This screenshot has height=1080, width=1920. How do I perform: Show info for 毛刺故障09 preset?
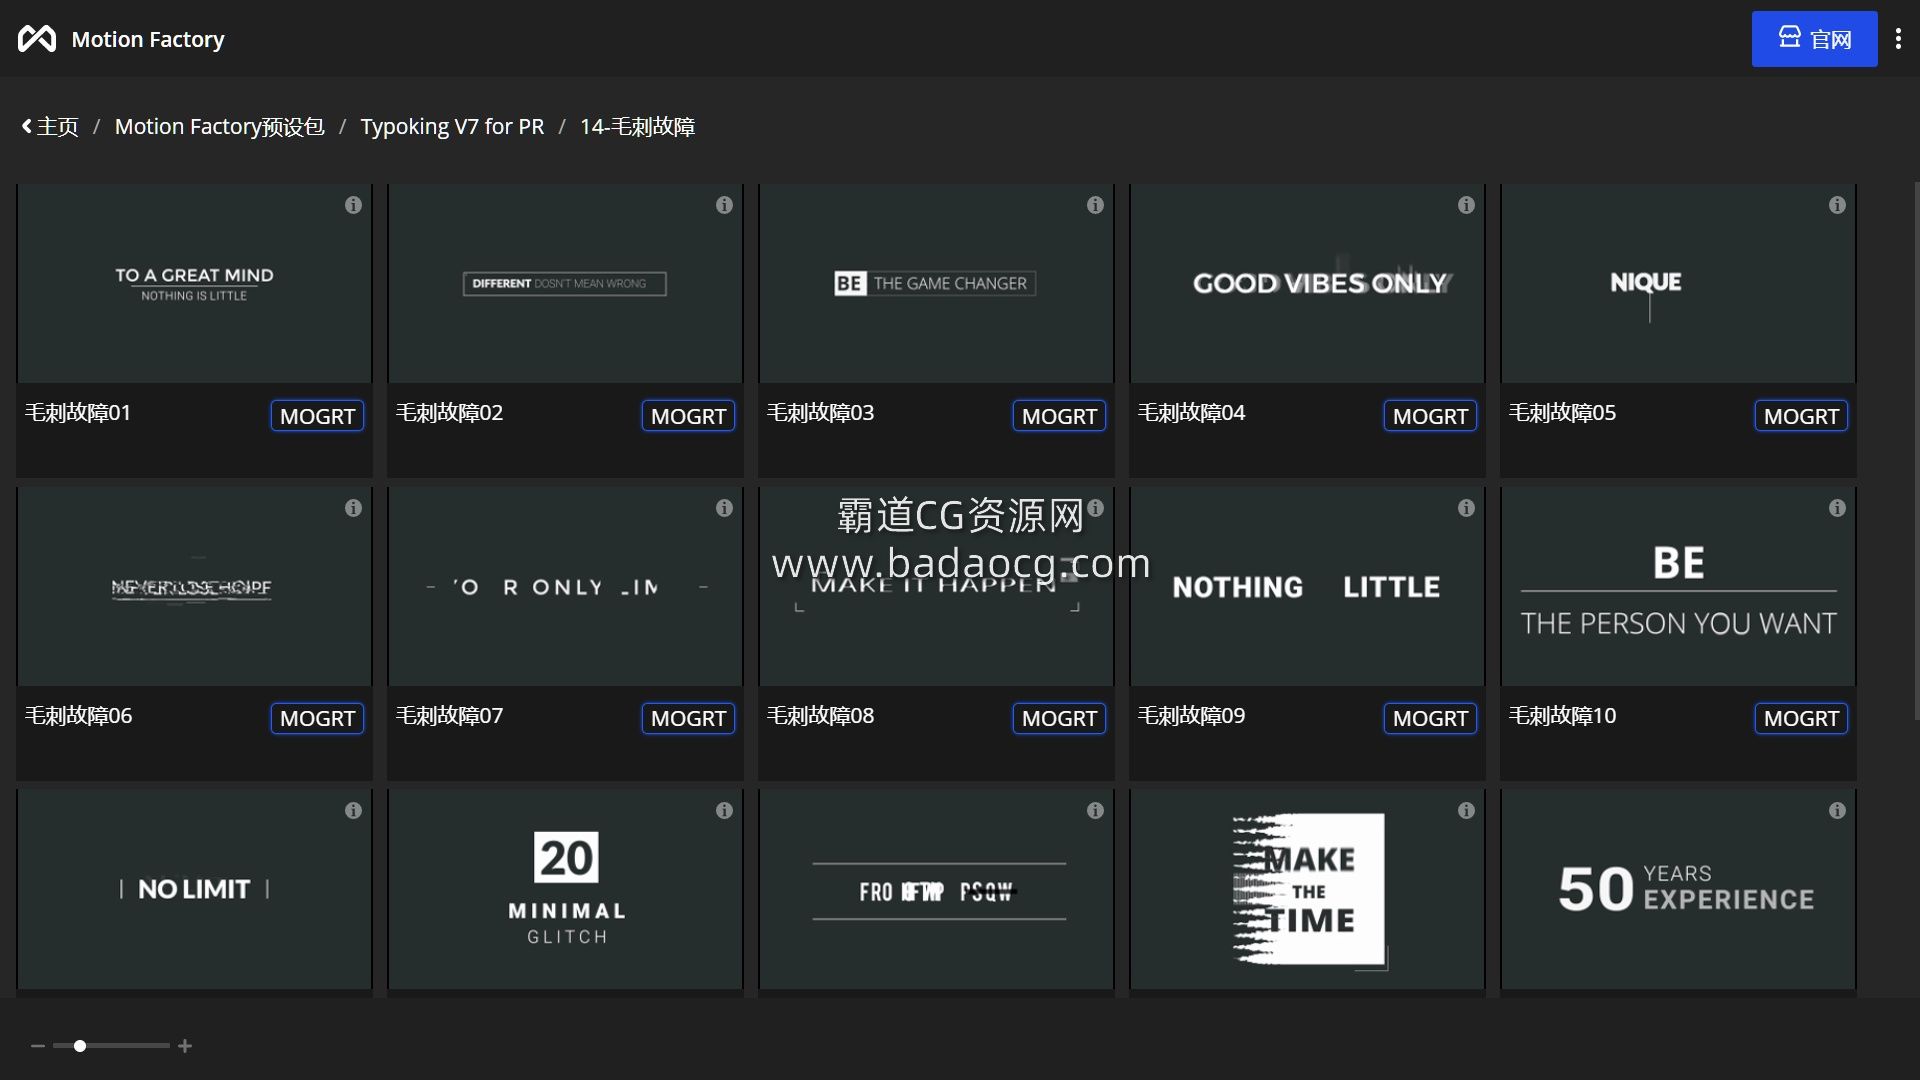tap(1466, 508)
